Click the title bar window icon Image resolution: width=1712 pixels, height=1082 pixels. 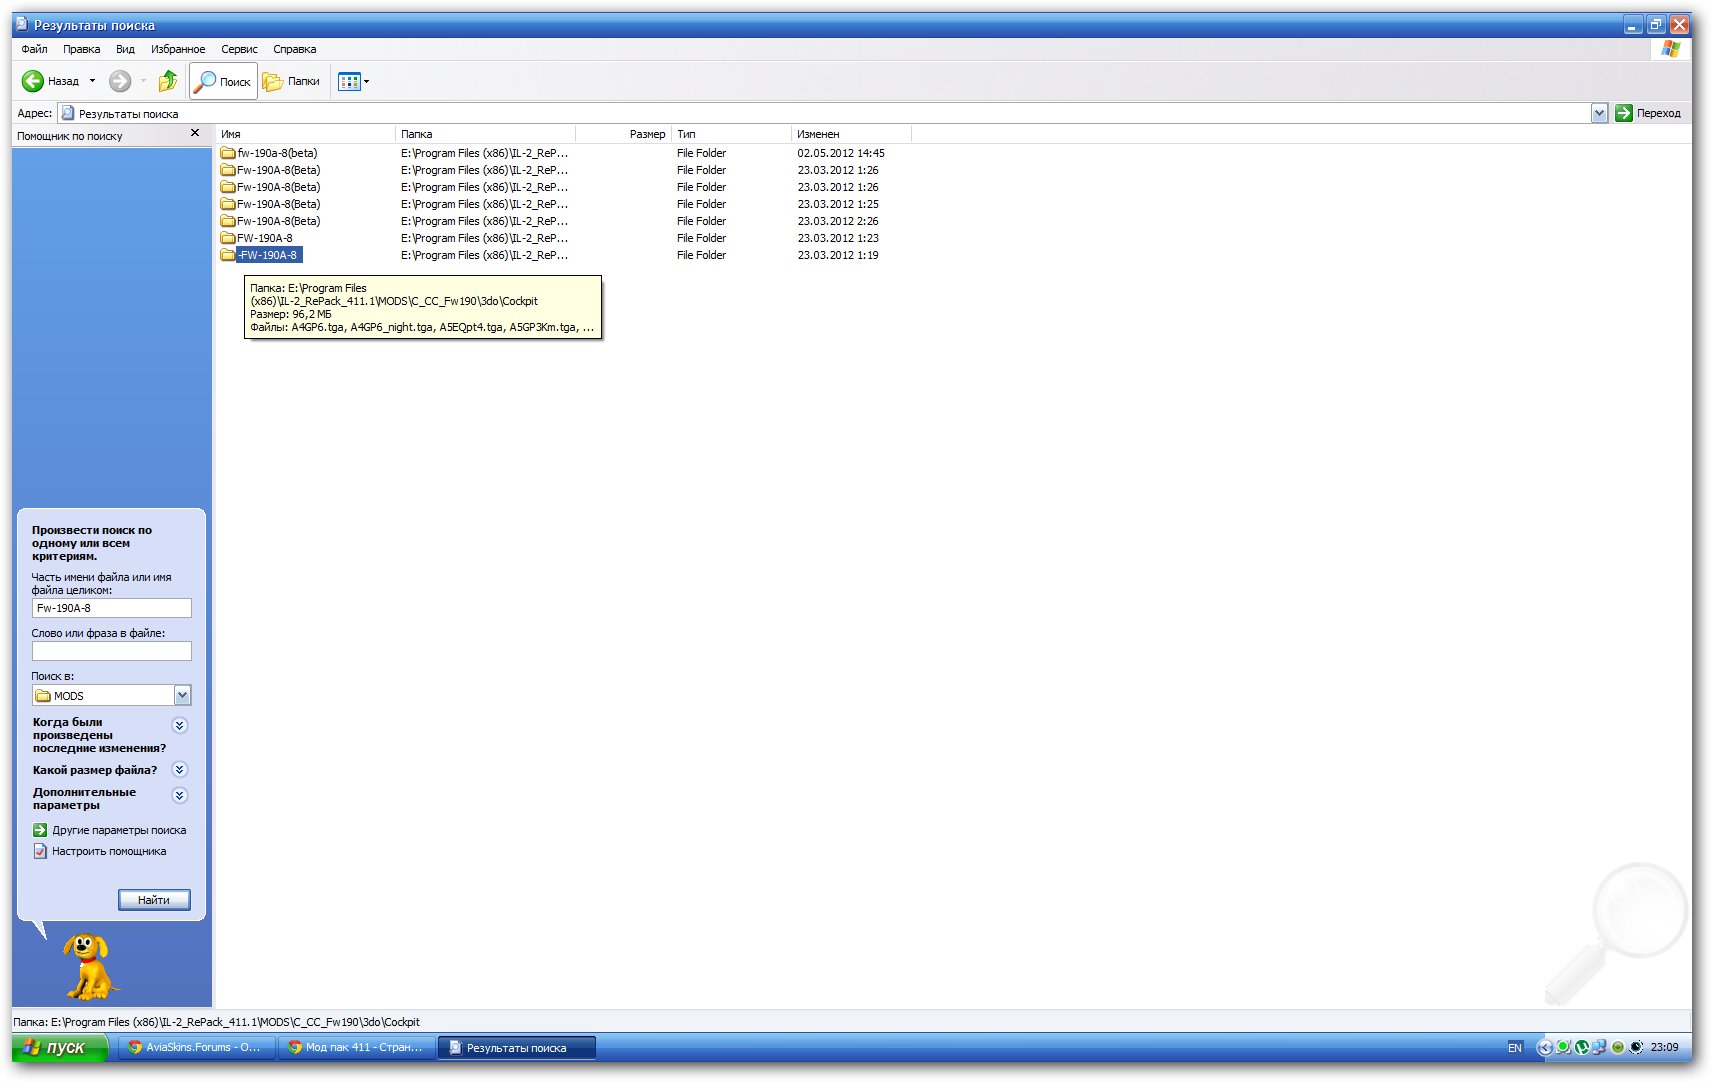pyautogui.click(x=22, y=24)
